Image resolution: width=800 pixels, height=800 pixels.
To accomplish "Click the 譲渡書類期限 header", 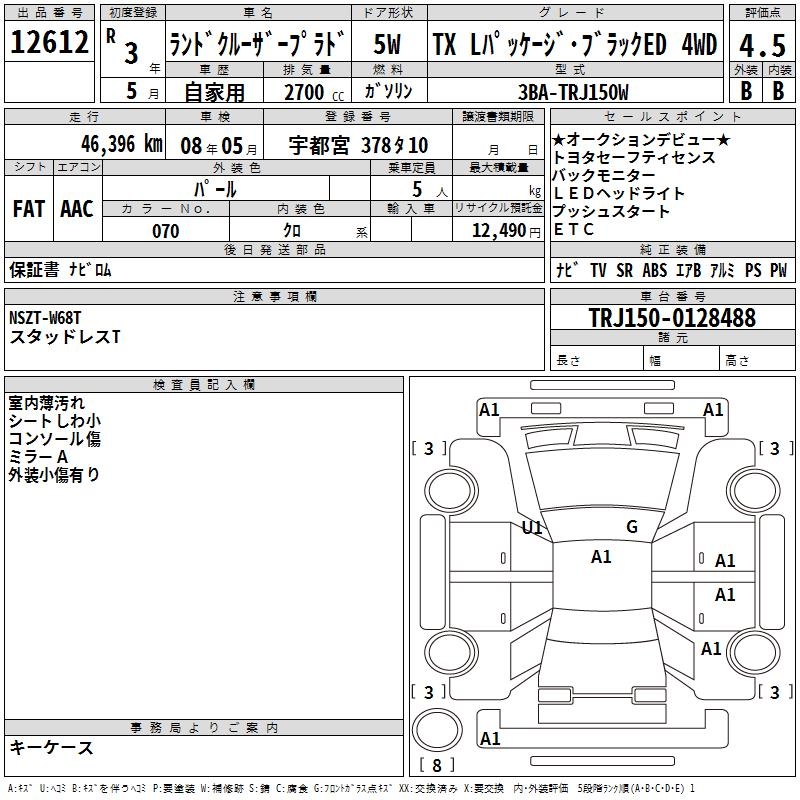I will [498, 116].
